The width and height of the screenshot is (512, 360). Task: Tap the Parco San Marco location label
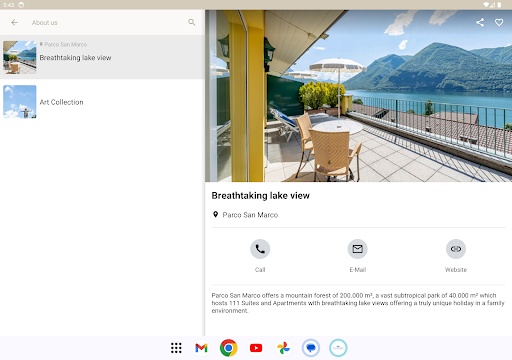(250, 215)
